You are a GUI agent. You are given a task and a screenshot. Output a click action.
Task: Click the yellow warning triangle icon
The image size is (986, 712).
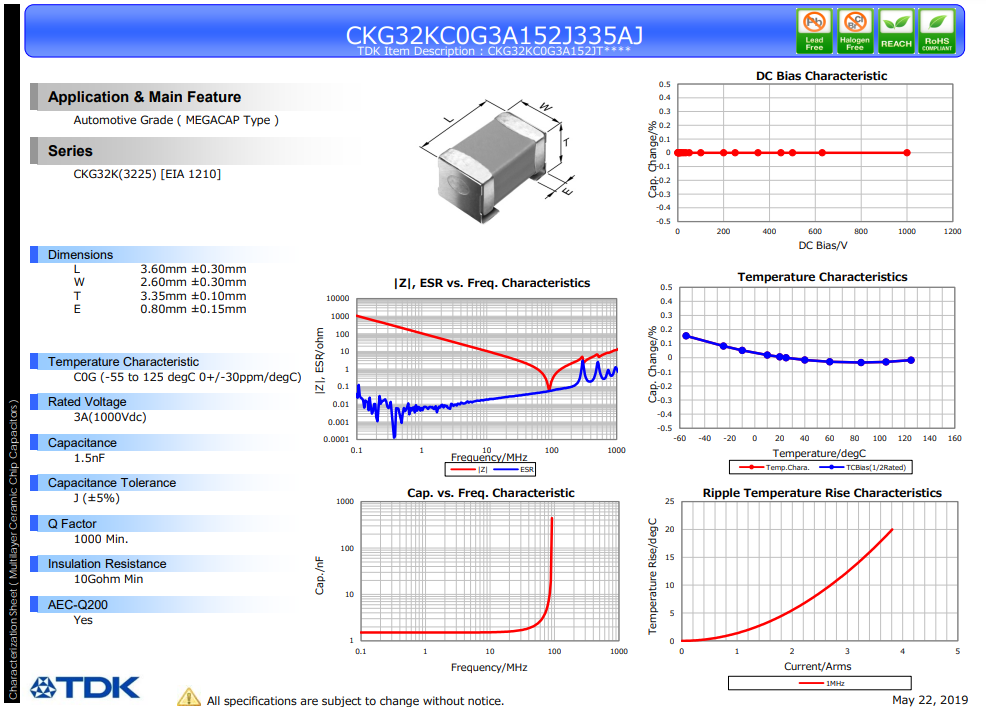click(x=189, y=698)
